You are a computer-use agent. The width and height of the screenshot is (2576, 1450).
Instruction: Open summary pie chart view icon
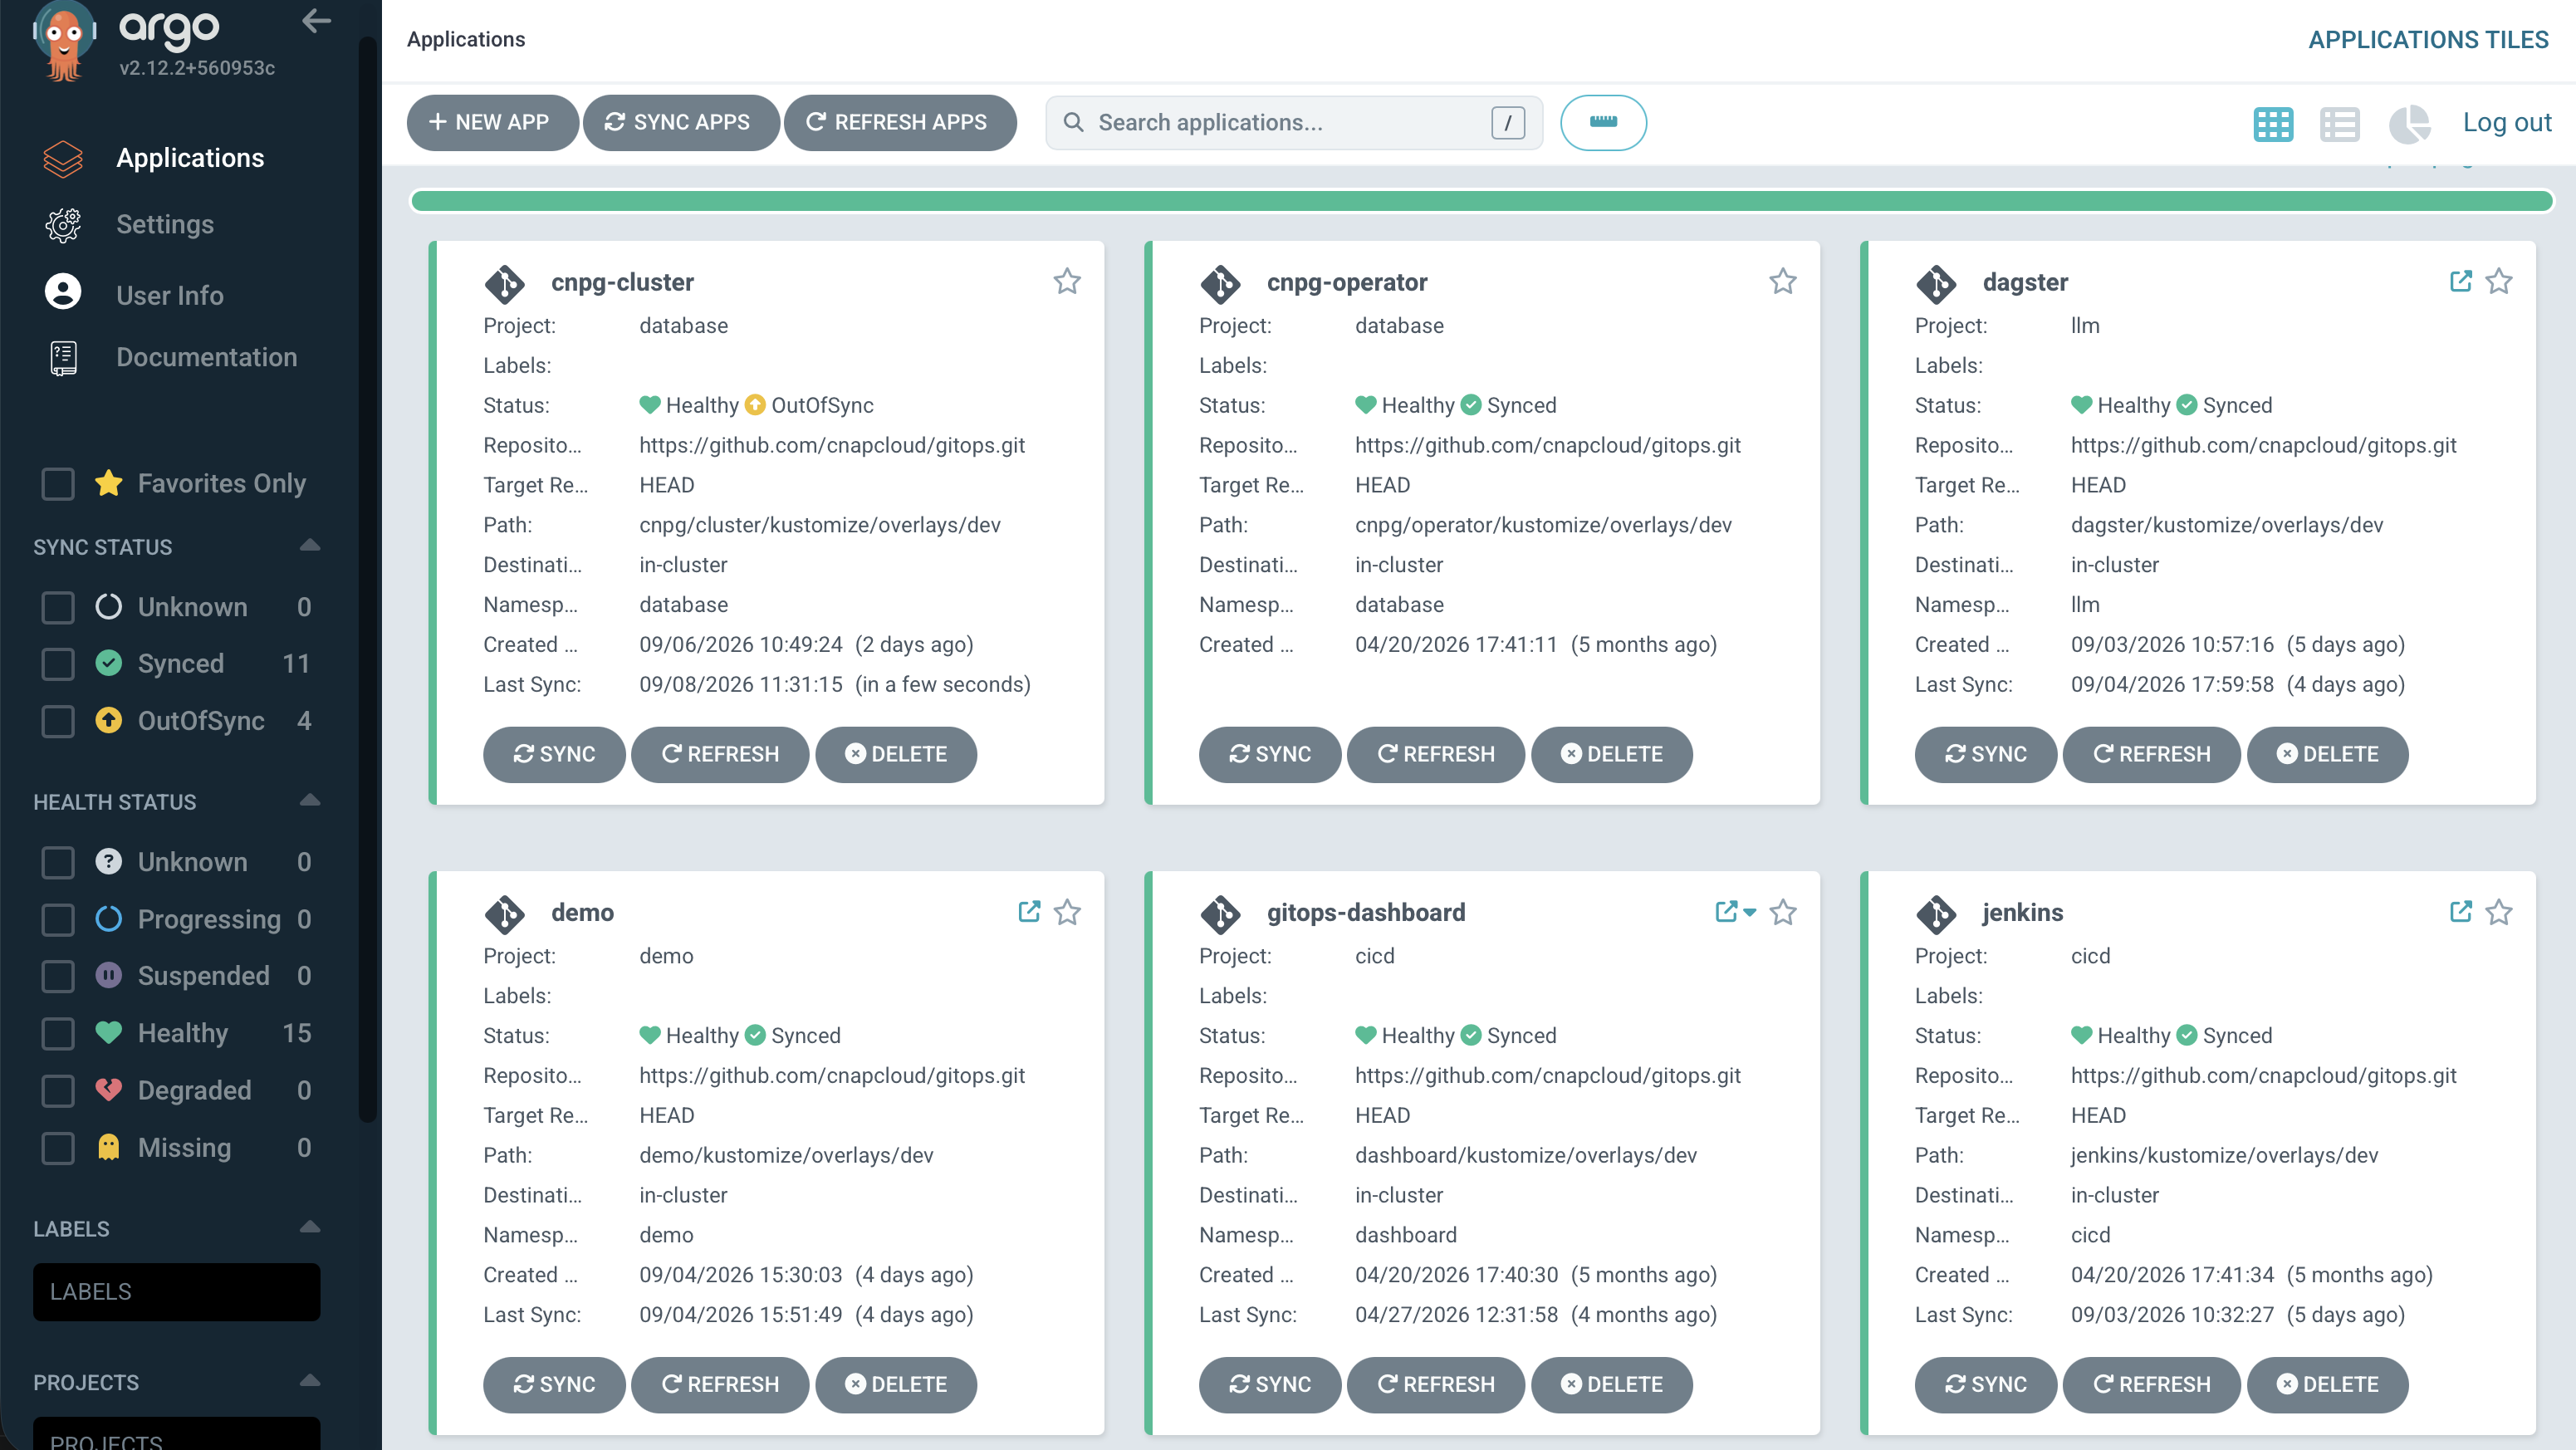(x=2409, y=124)
